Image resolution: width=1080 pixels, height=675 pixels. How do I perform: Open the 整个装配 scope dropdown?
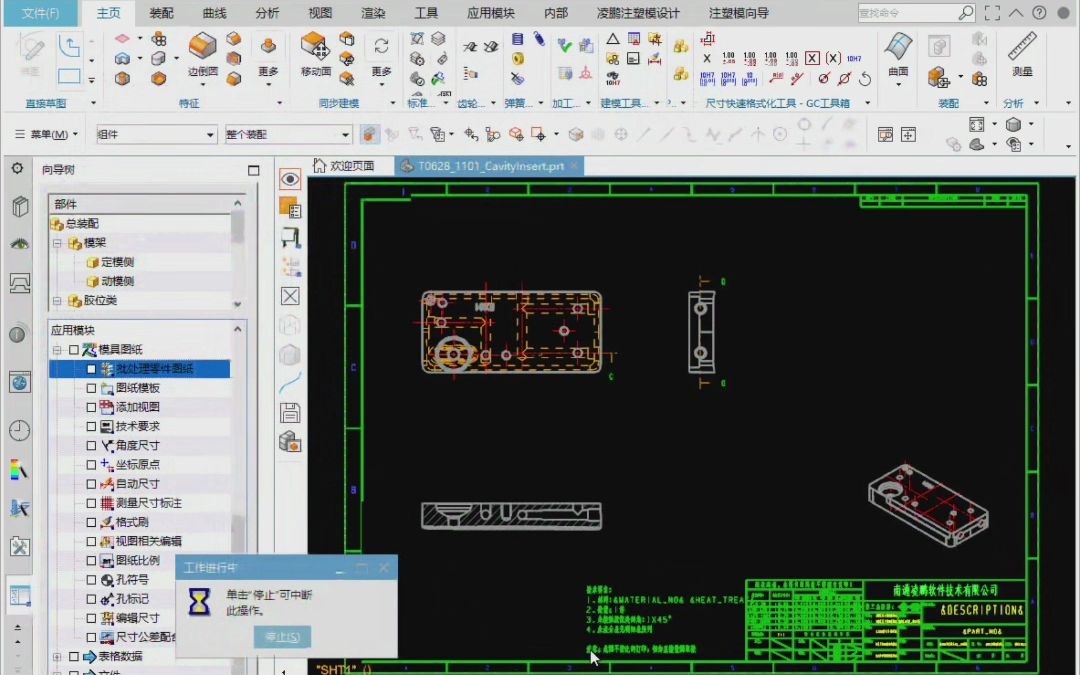(x=289, y=134)
